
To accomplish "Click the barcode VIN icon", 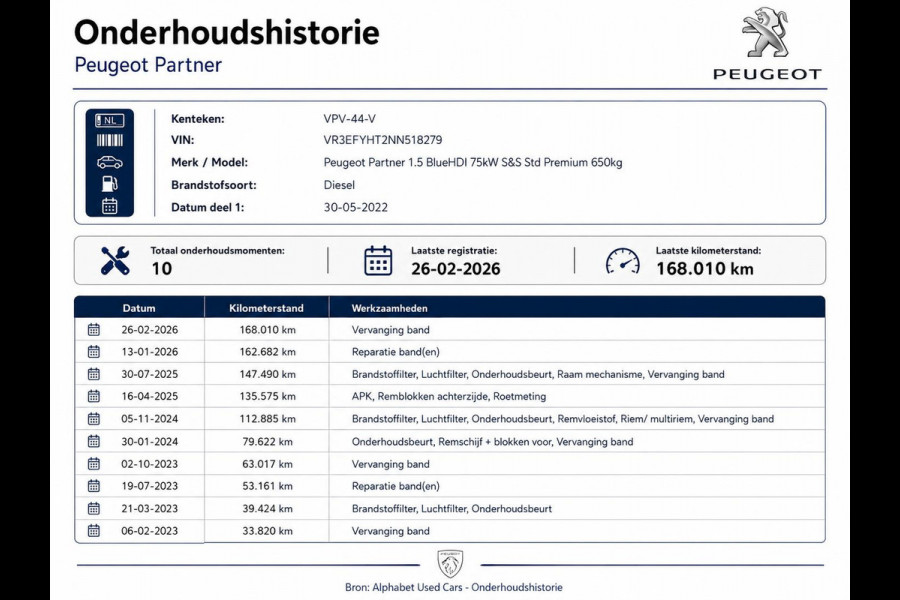I will point(110,140).
